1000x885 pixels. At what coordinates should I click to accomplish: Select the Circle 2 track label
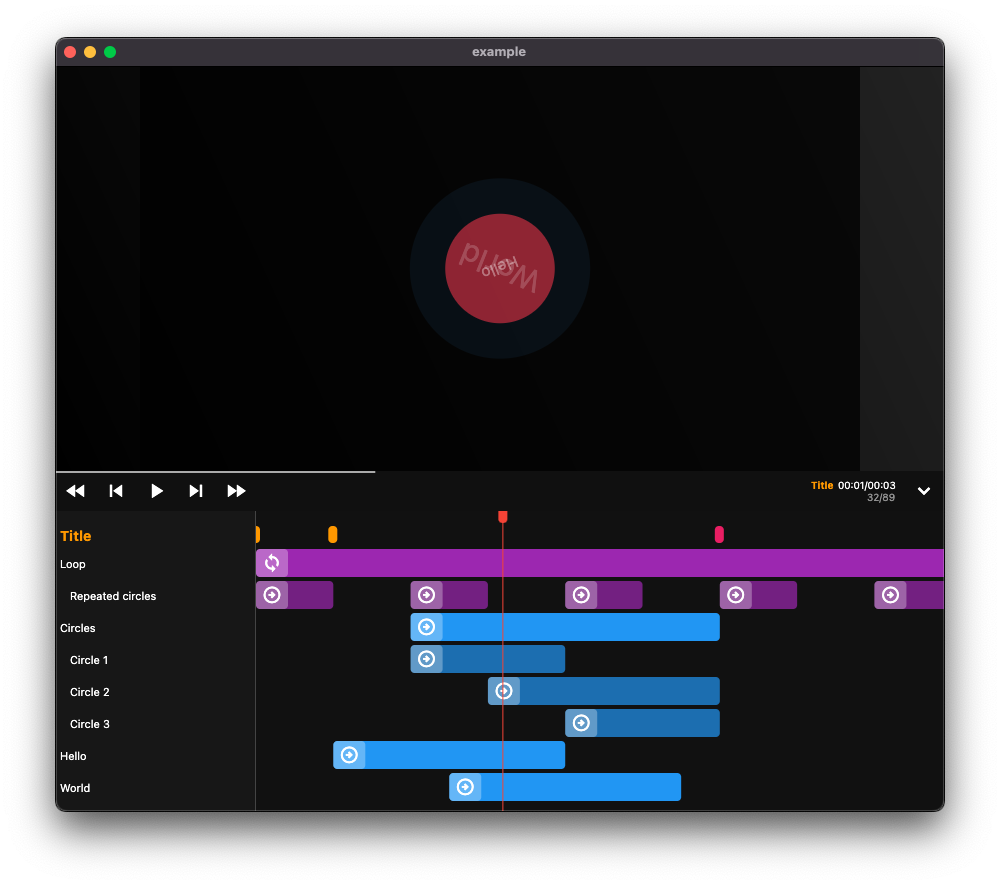[90, 692]
